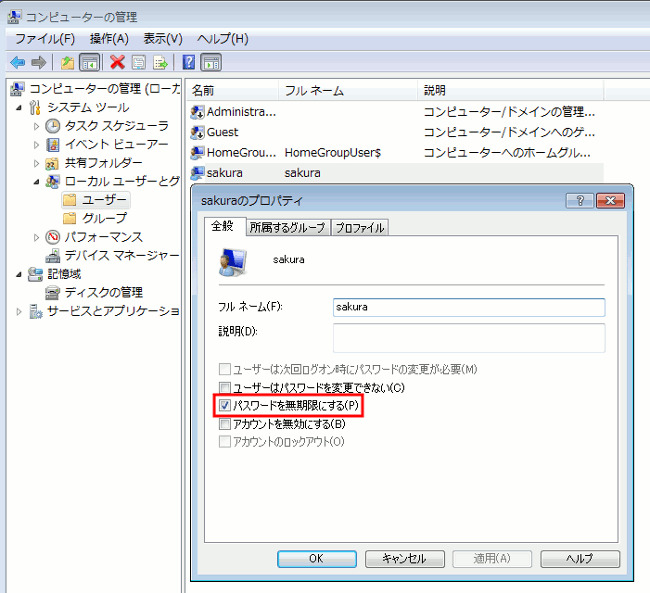Select ディスクの管理 in the tree

(103, 292)
